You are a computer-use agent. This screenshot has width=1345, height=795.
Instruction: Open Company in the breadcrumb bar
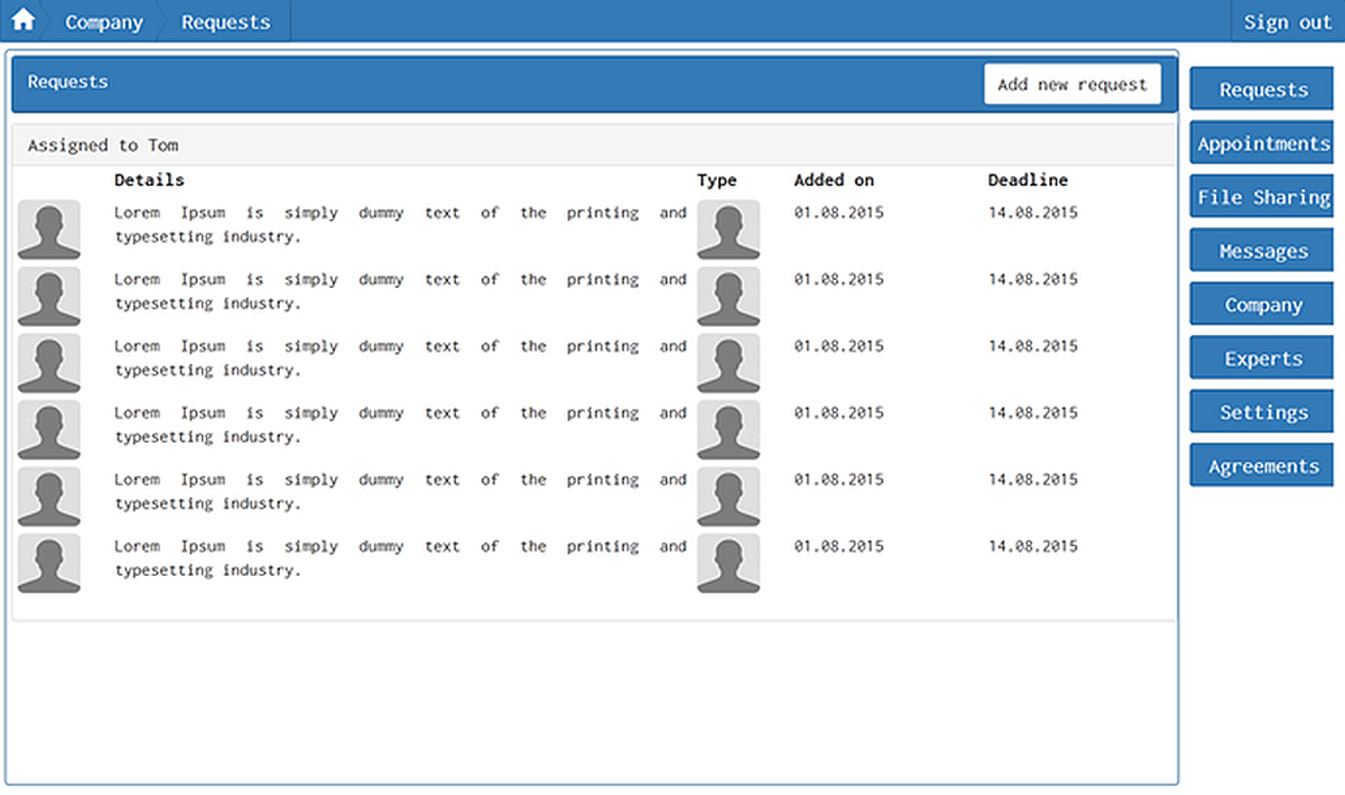tap(103, 22)
